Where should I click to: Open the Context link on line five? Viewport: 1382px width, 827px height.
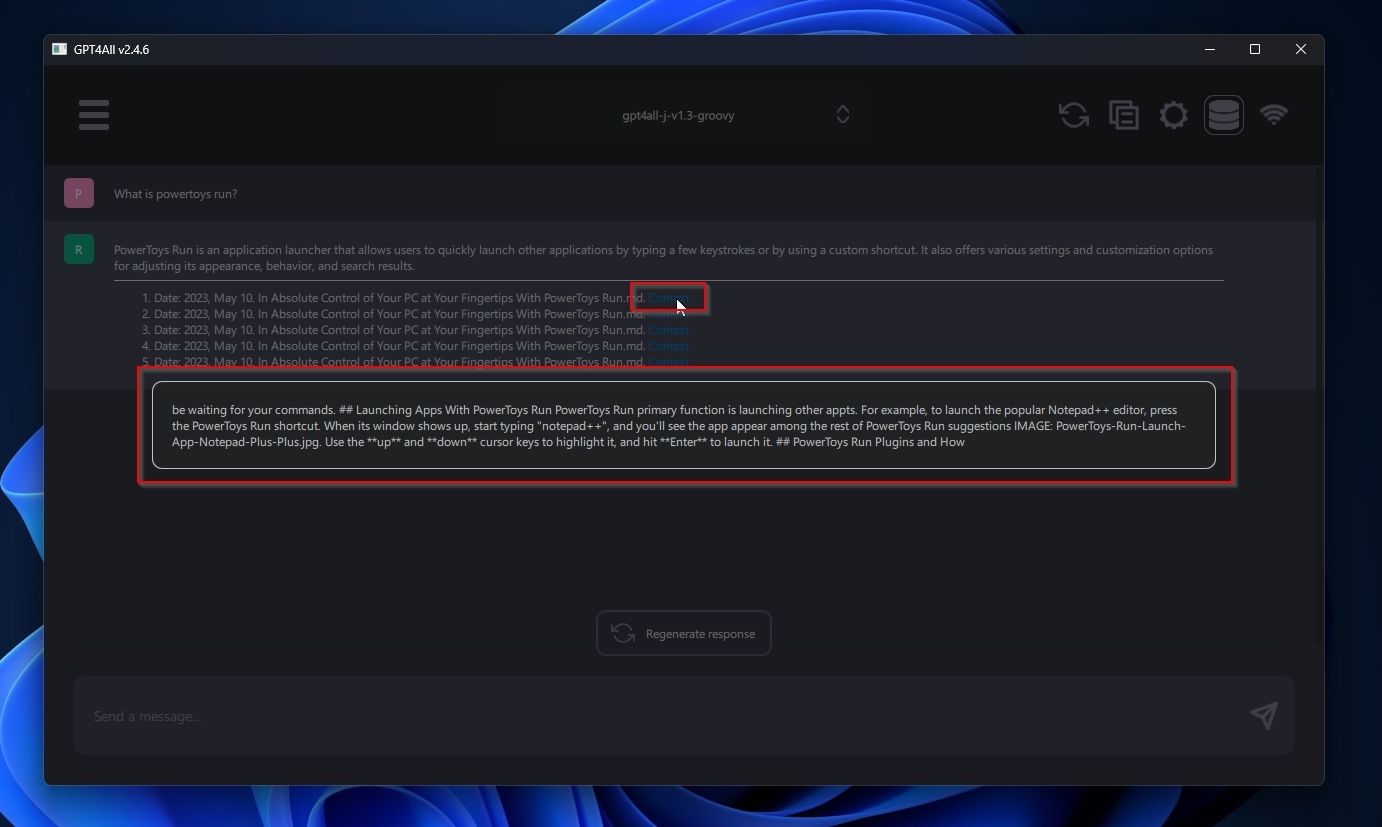point(668,361)
